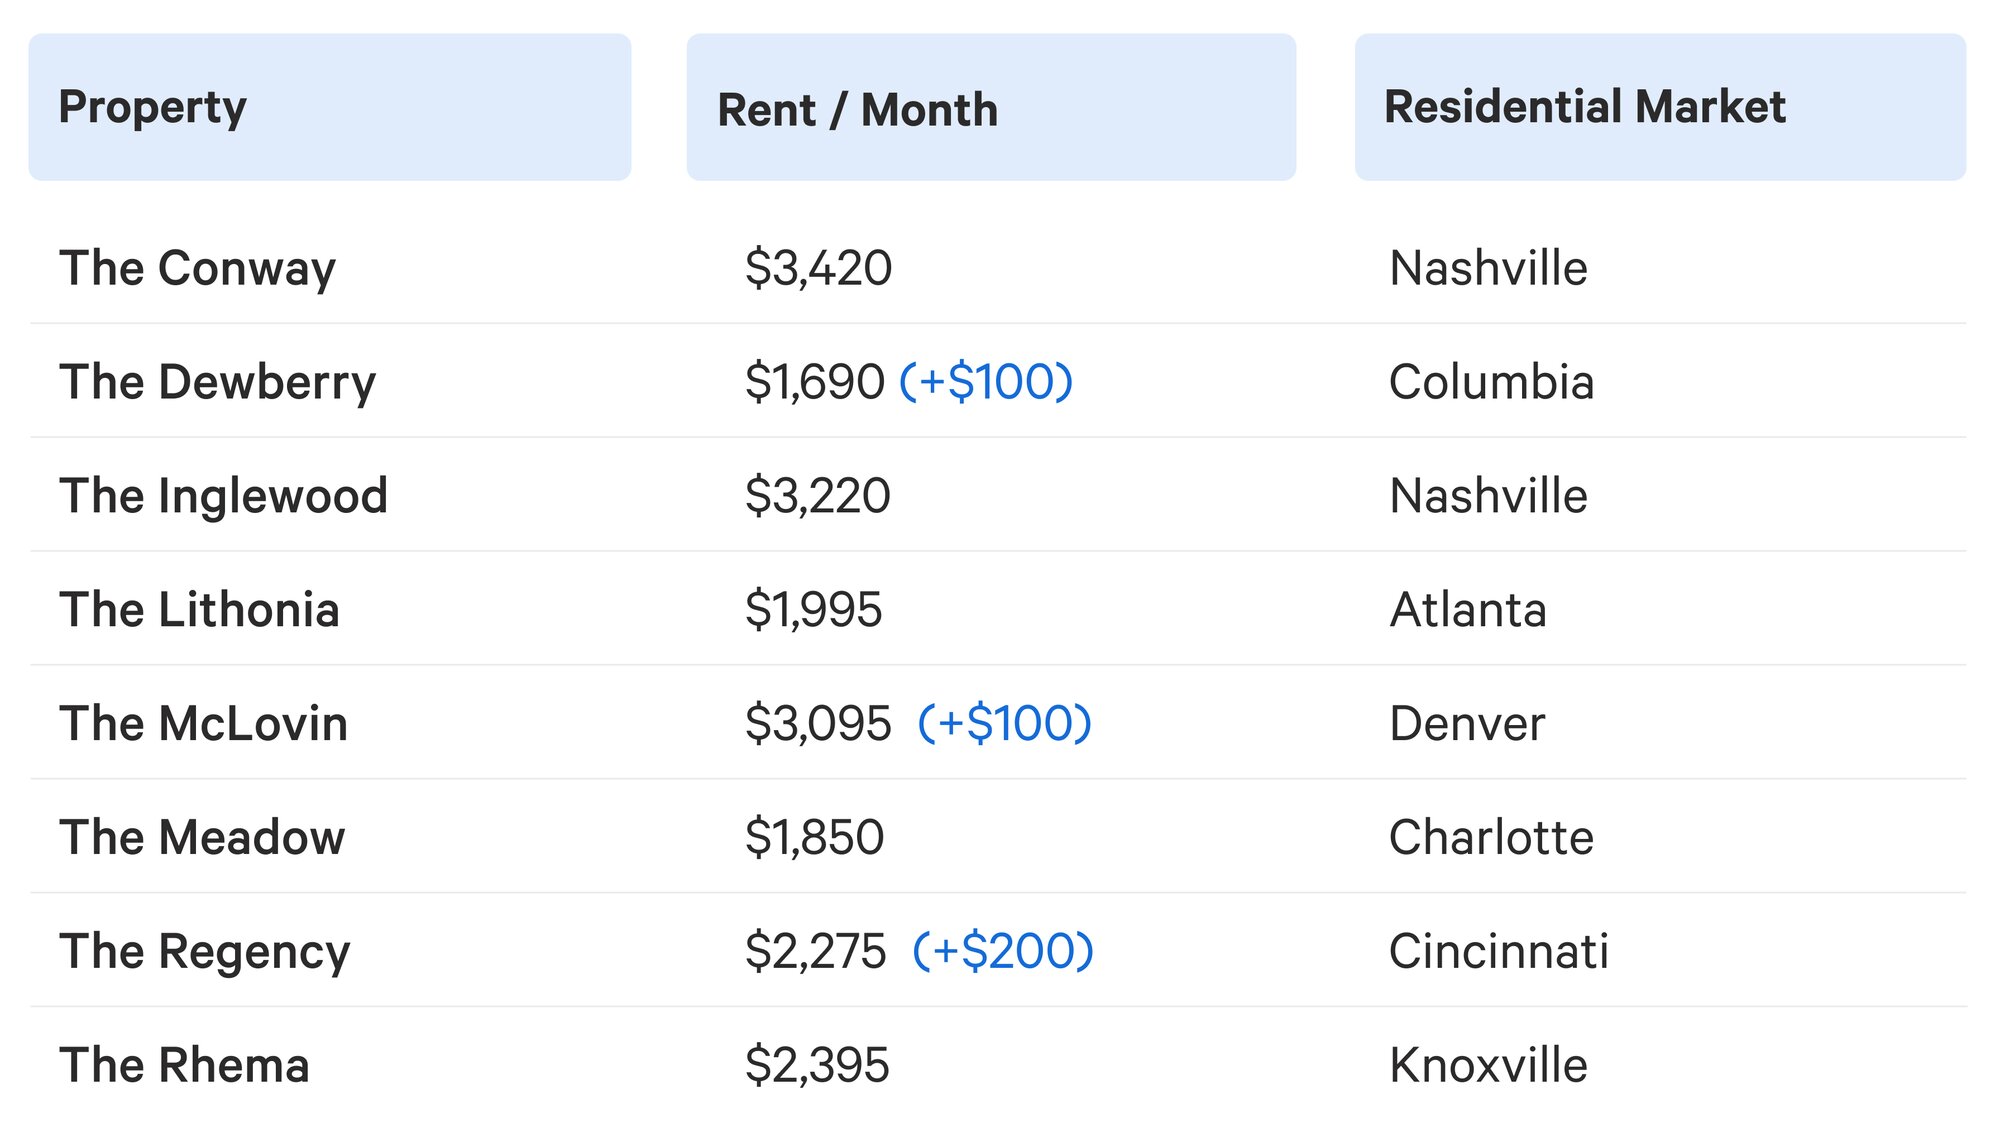Viewport: 2000px width, 1142px height.
Task: Click the Residential Market column header
Action: tap(1660, 107)
